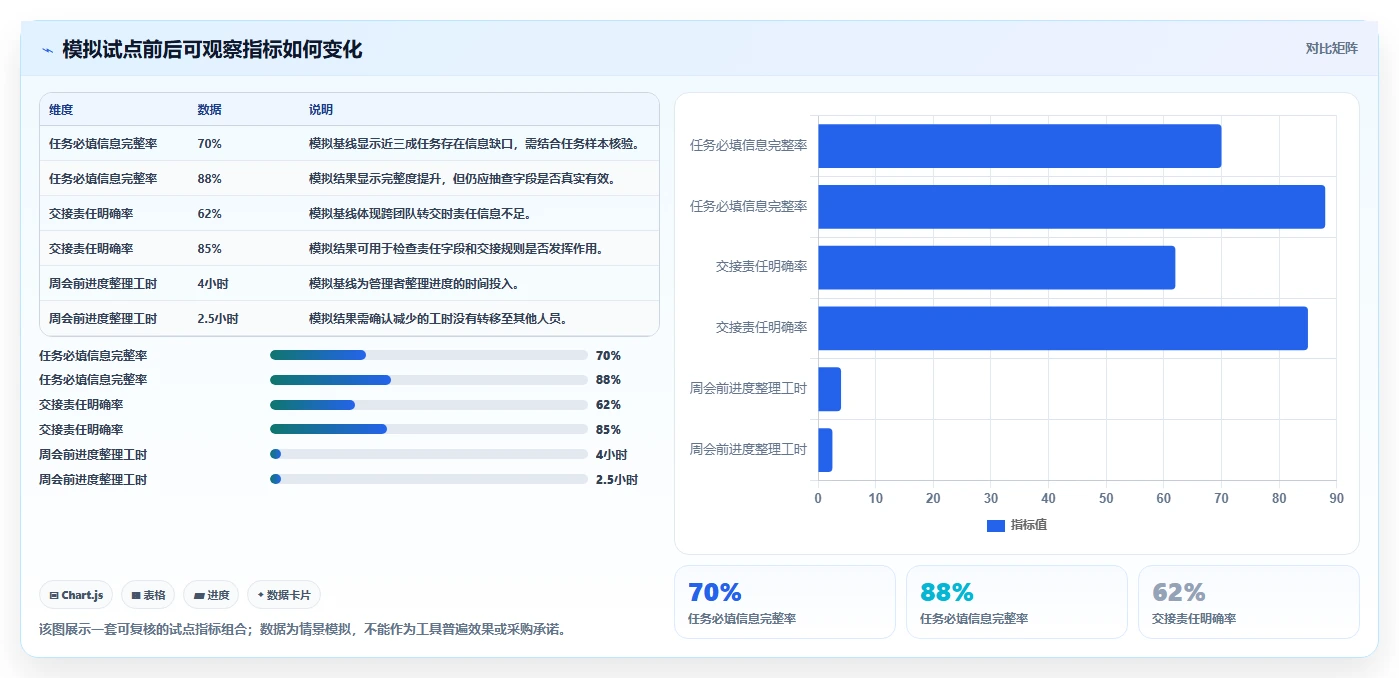Click the 70% progress bar for 任务必填信息完整率
Screen dimensions: 1399x678
429,355
